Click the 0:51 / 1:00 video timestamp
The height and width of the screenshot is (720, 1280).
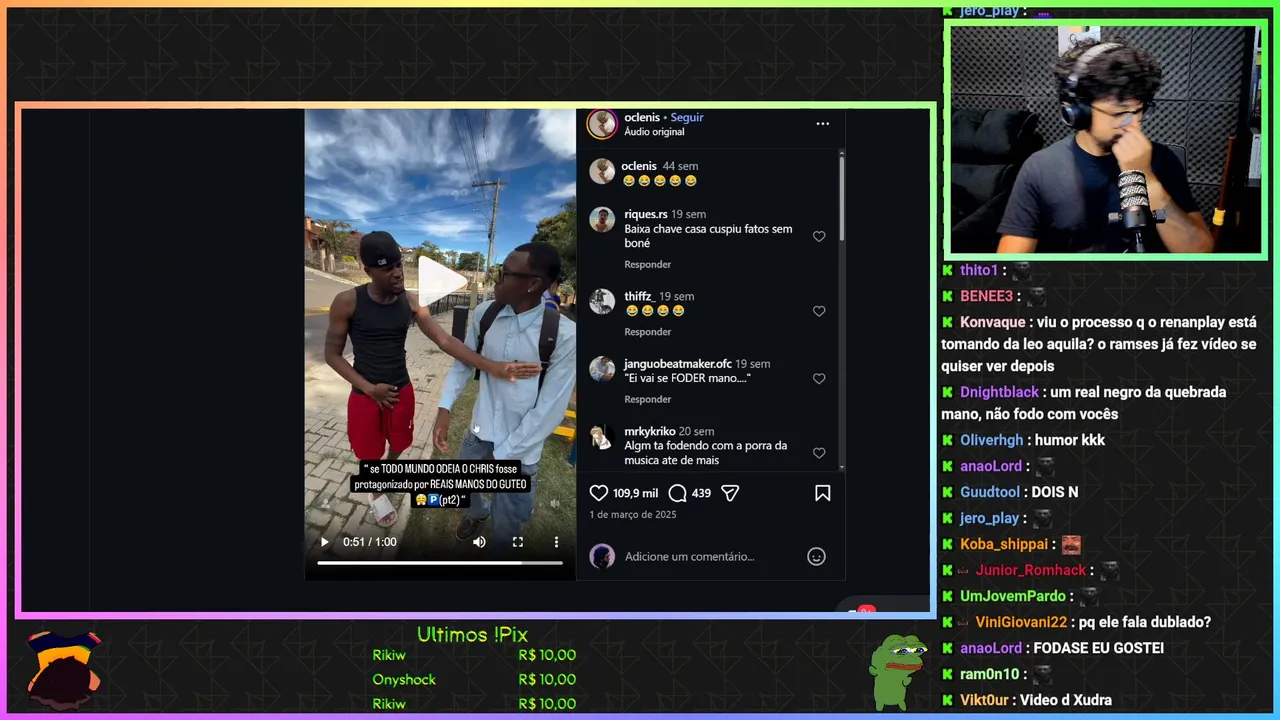(x=370, y=542)
